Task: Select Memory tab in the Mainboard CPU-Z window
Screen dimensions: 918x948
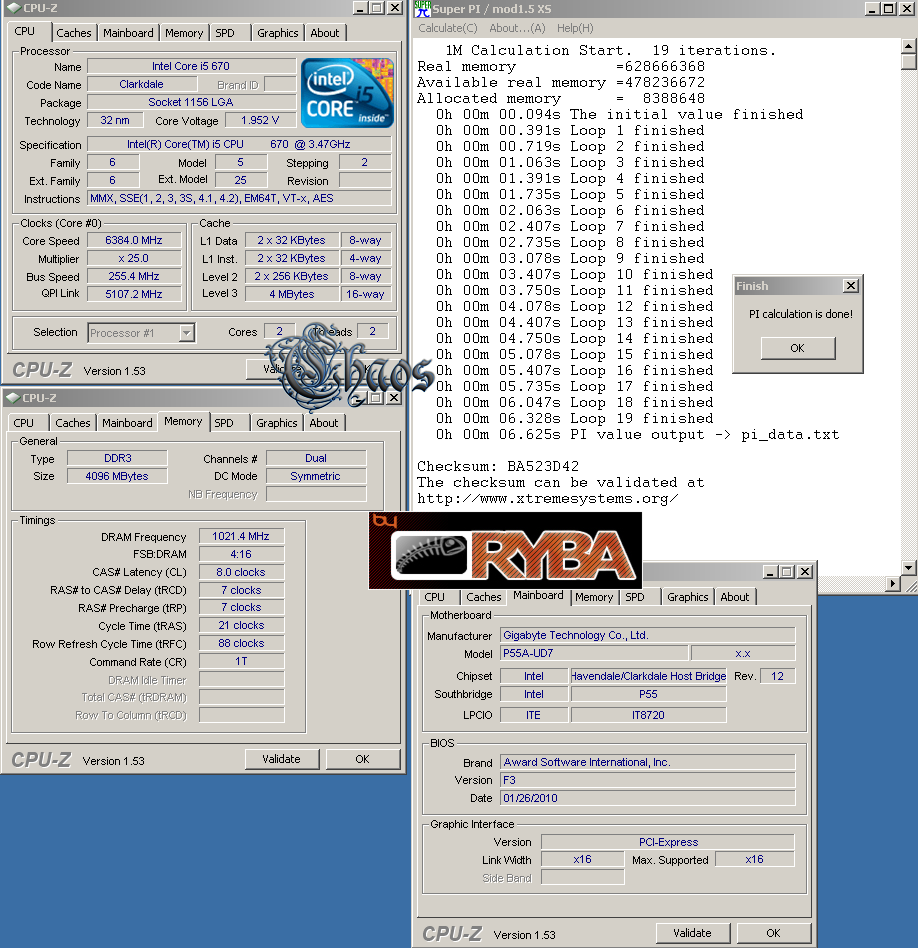Action: coord(594,597)
